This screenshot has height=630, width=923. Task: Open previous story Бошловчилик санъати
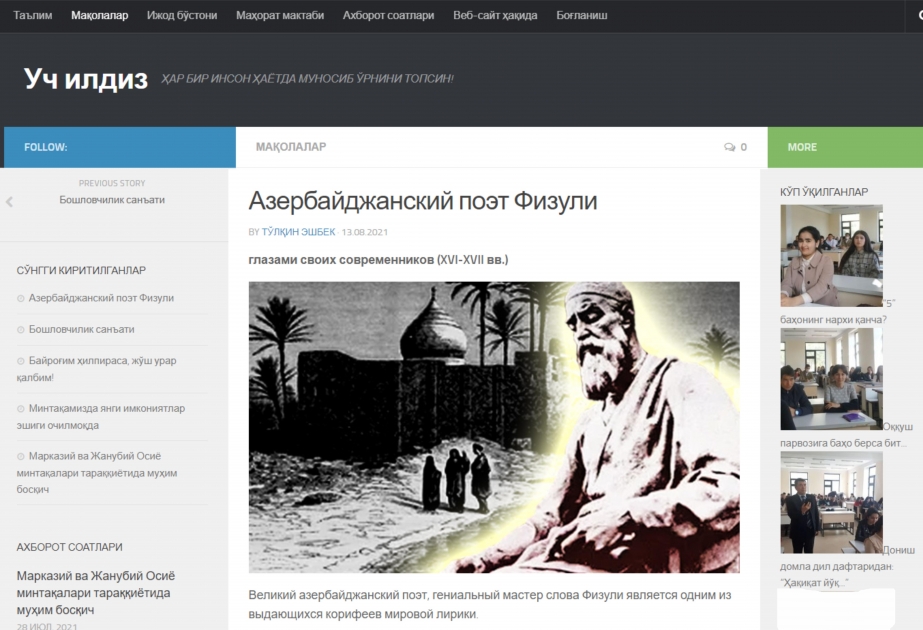tap(112, 200)
